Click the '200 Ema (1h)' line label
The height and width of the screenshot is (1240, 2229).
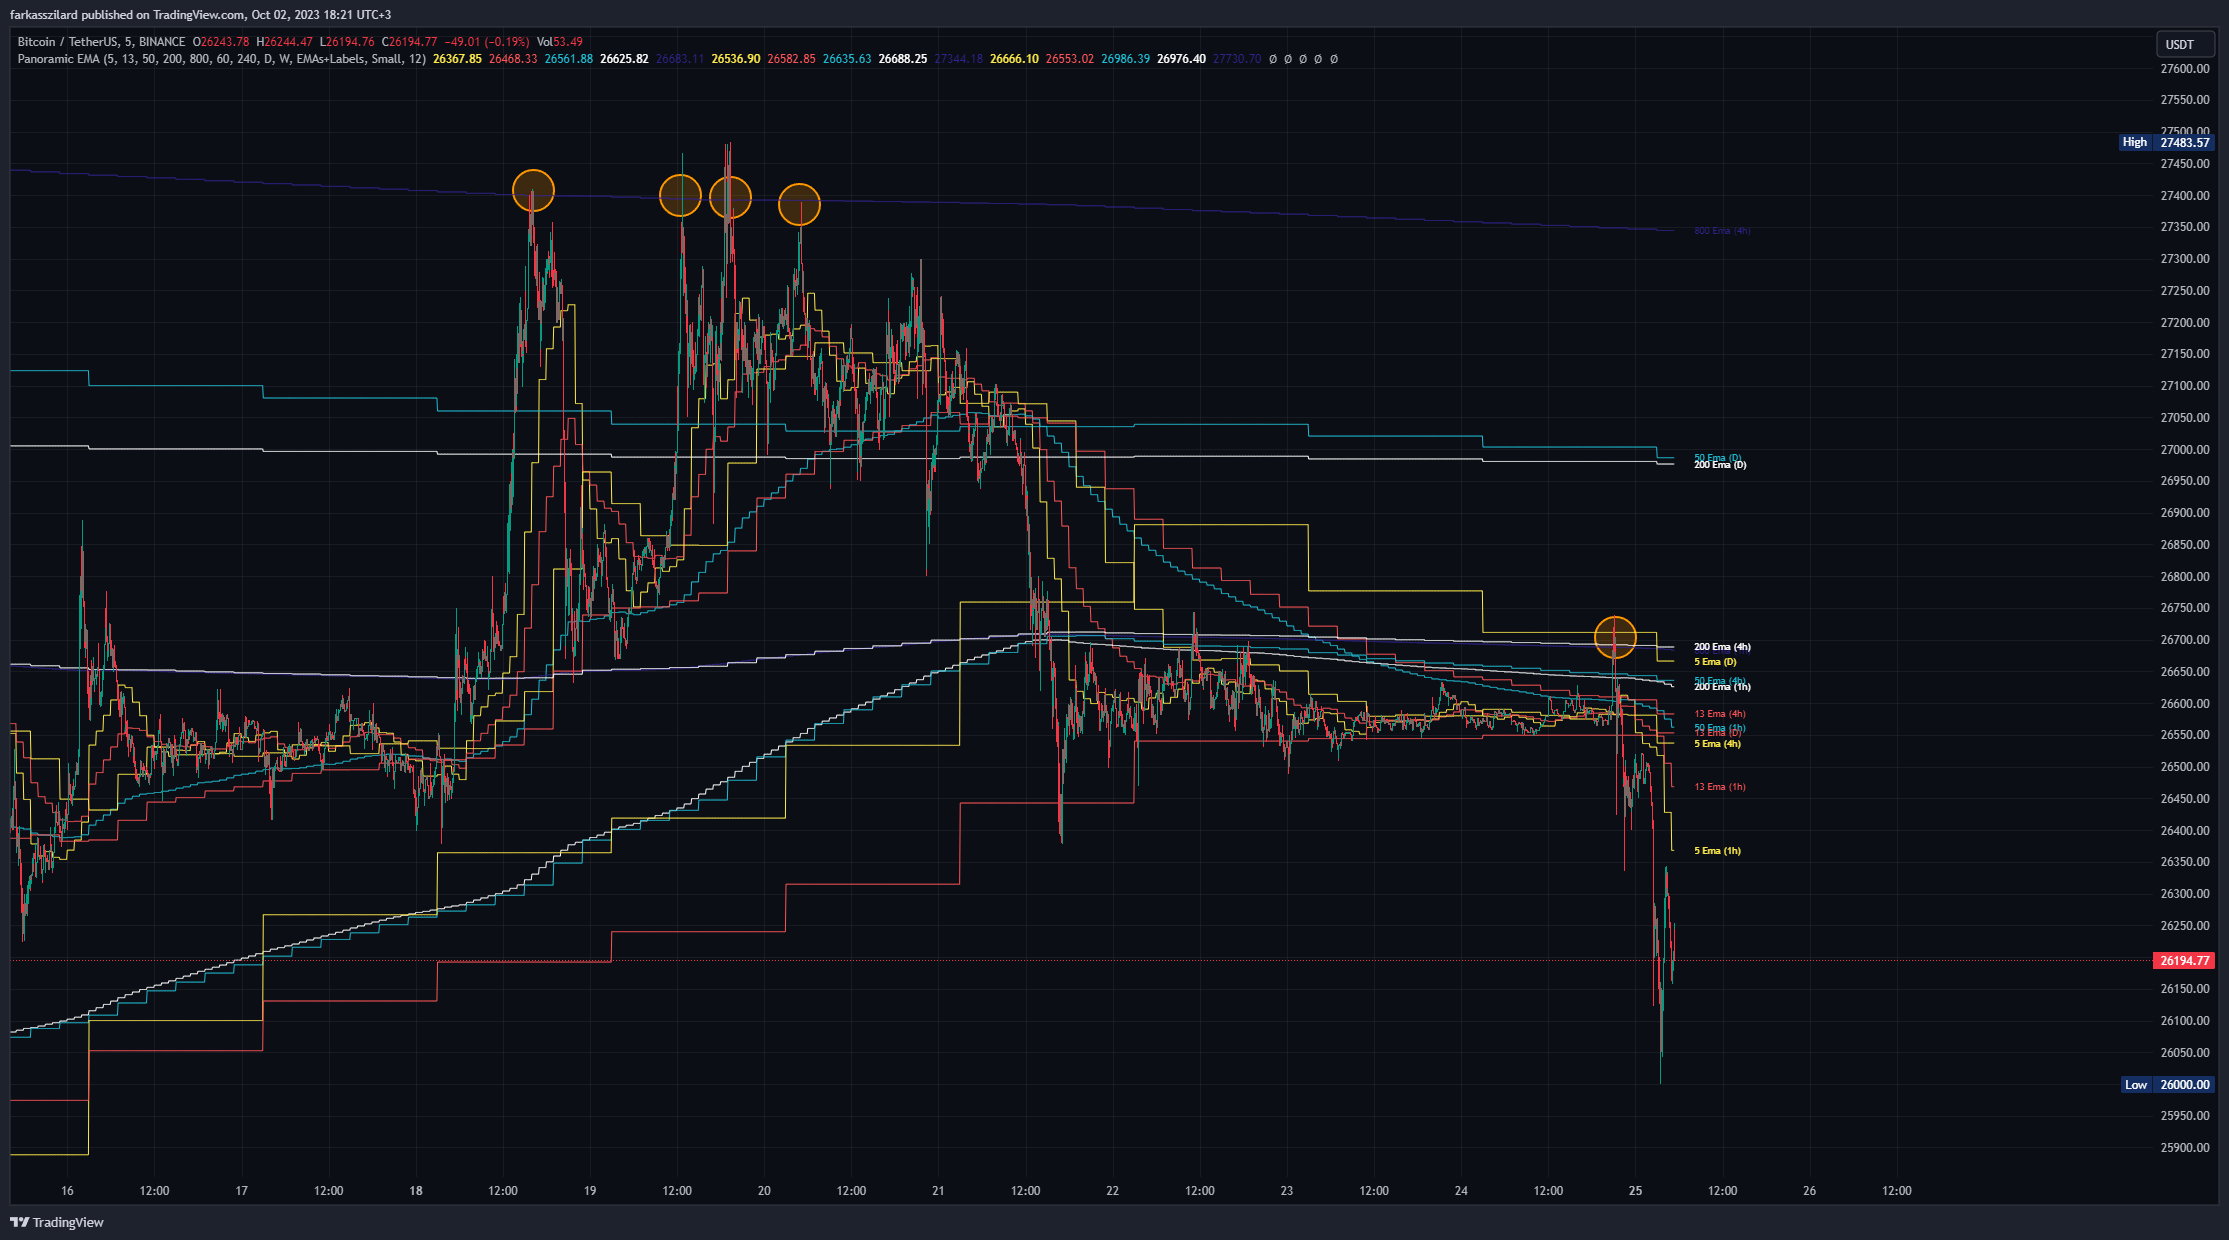1722,687
